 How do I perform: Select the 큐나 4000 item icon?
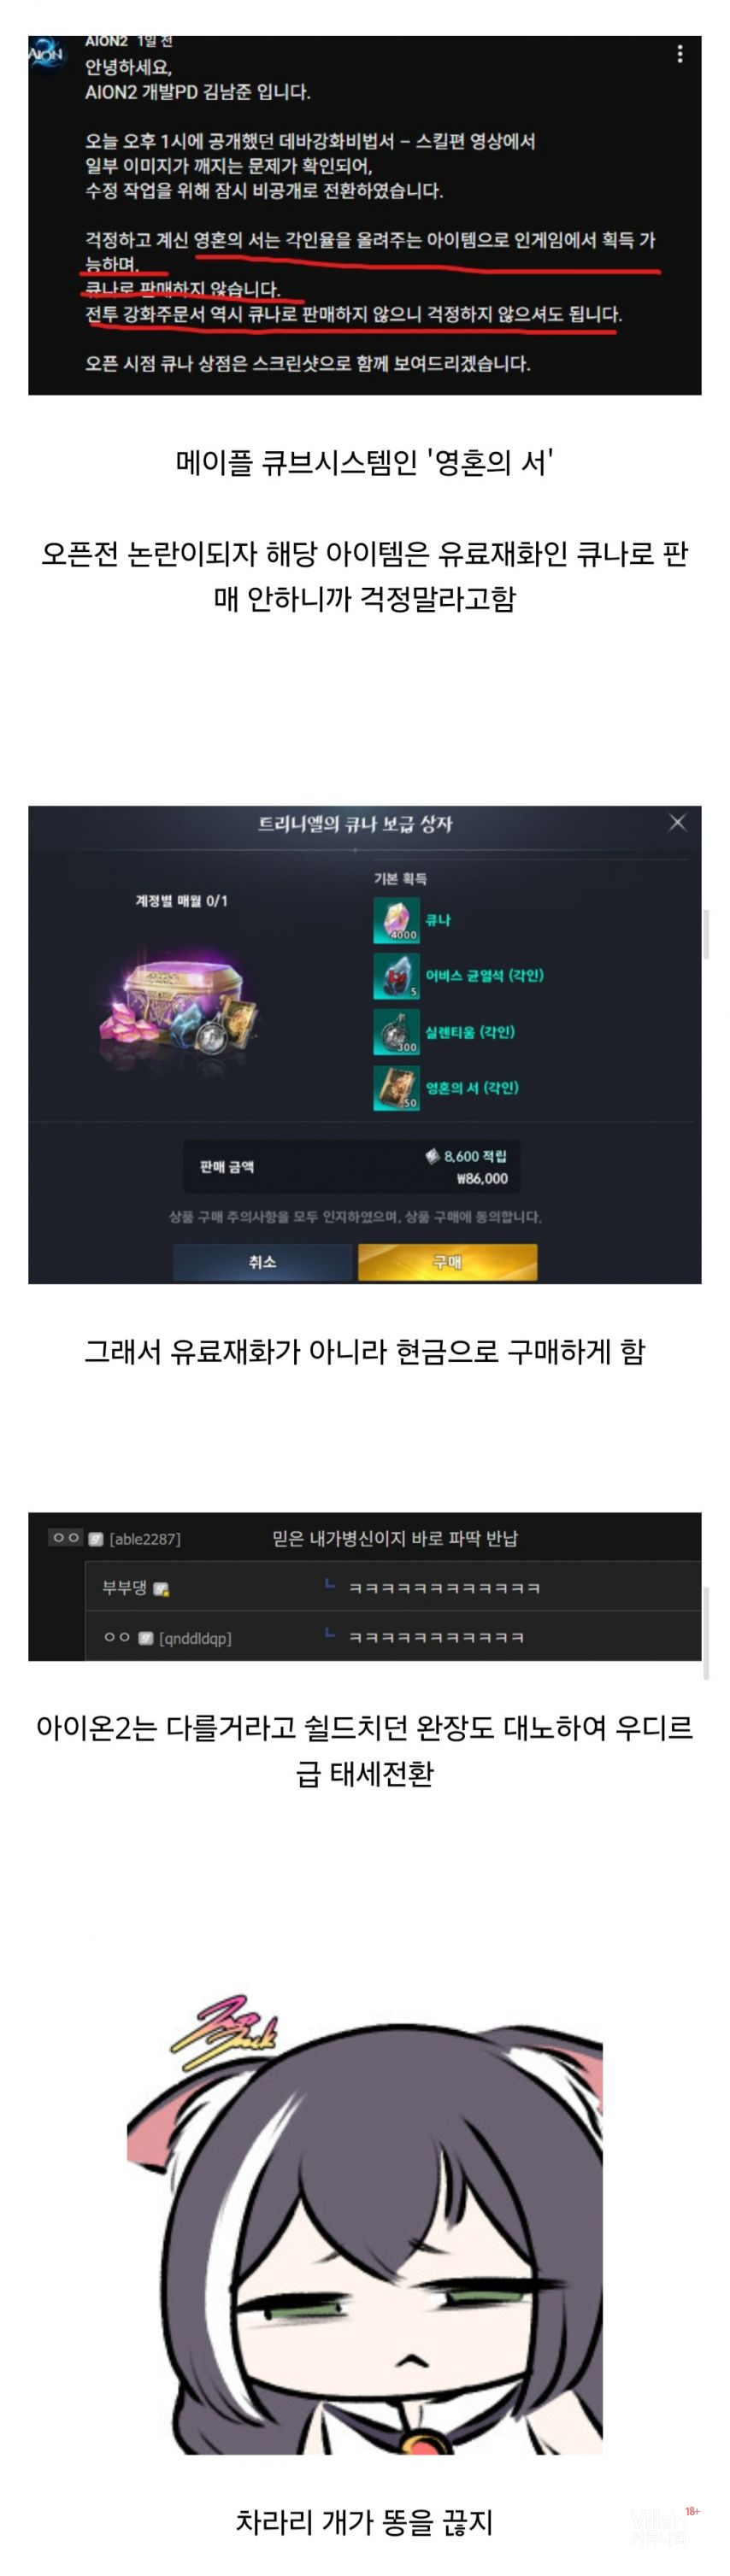[397, 919]
